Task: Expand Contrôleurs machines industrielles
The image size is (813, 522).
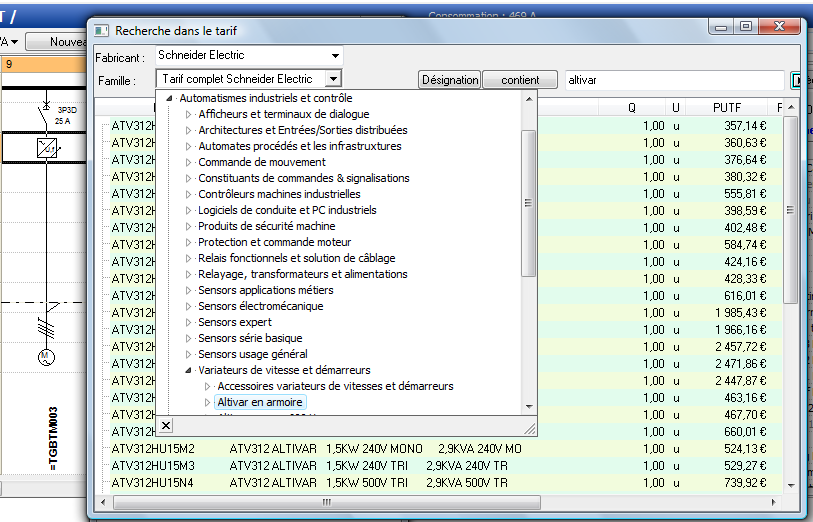Action: (189, 194)
